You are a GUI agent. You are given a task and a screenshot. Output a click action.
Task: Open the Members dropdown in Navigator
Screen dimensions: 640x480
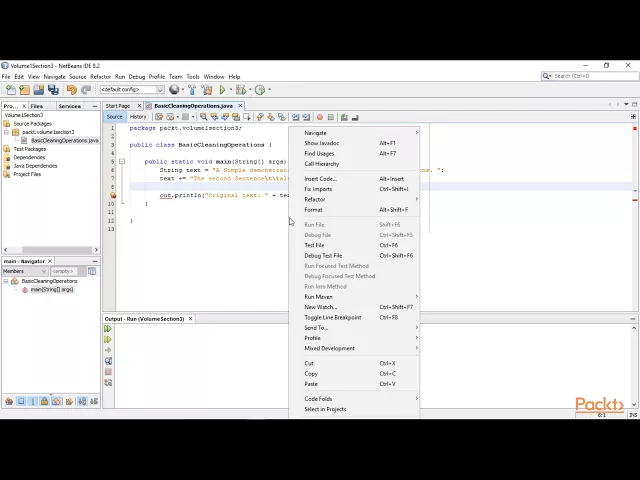25,271
